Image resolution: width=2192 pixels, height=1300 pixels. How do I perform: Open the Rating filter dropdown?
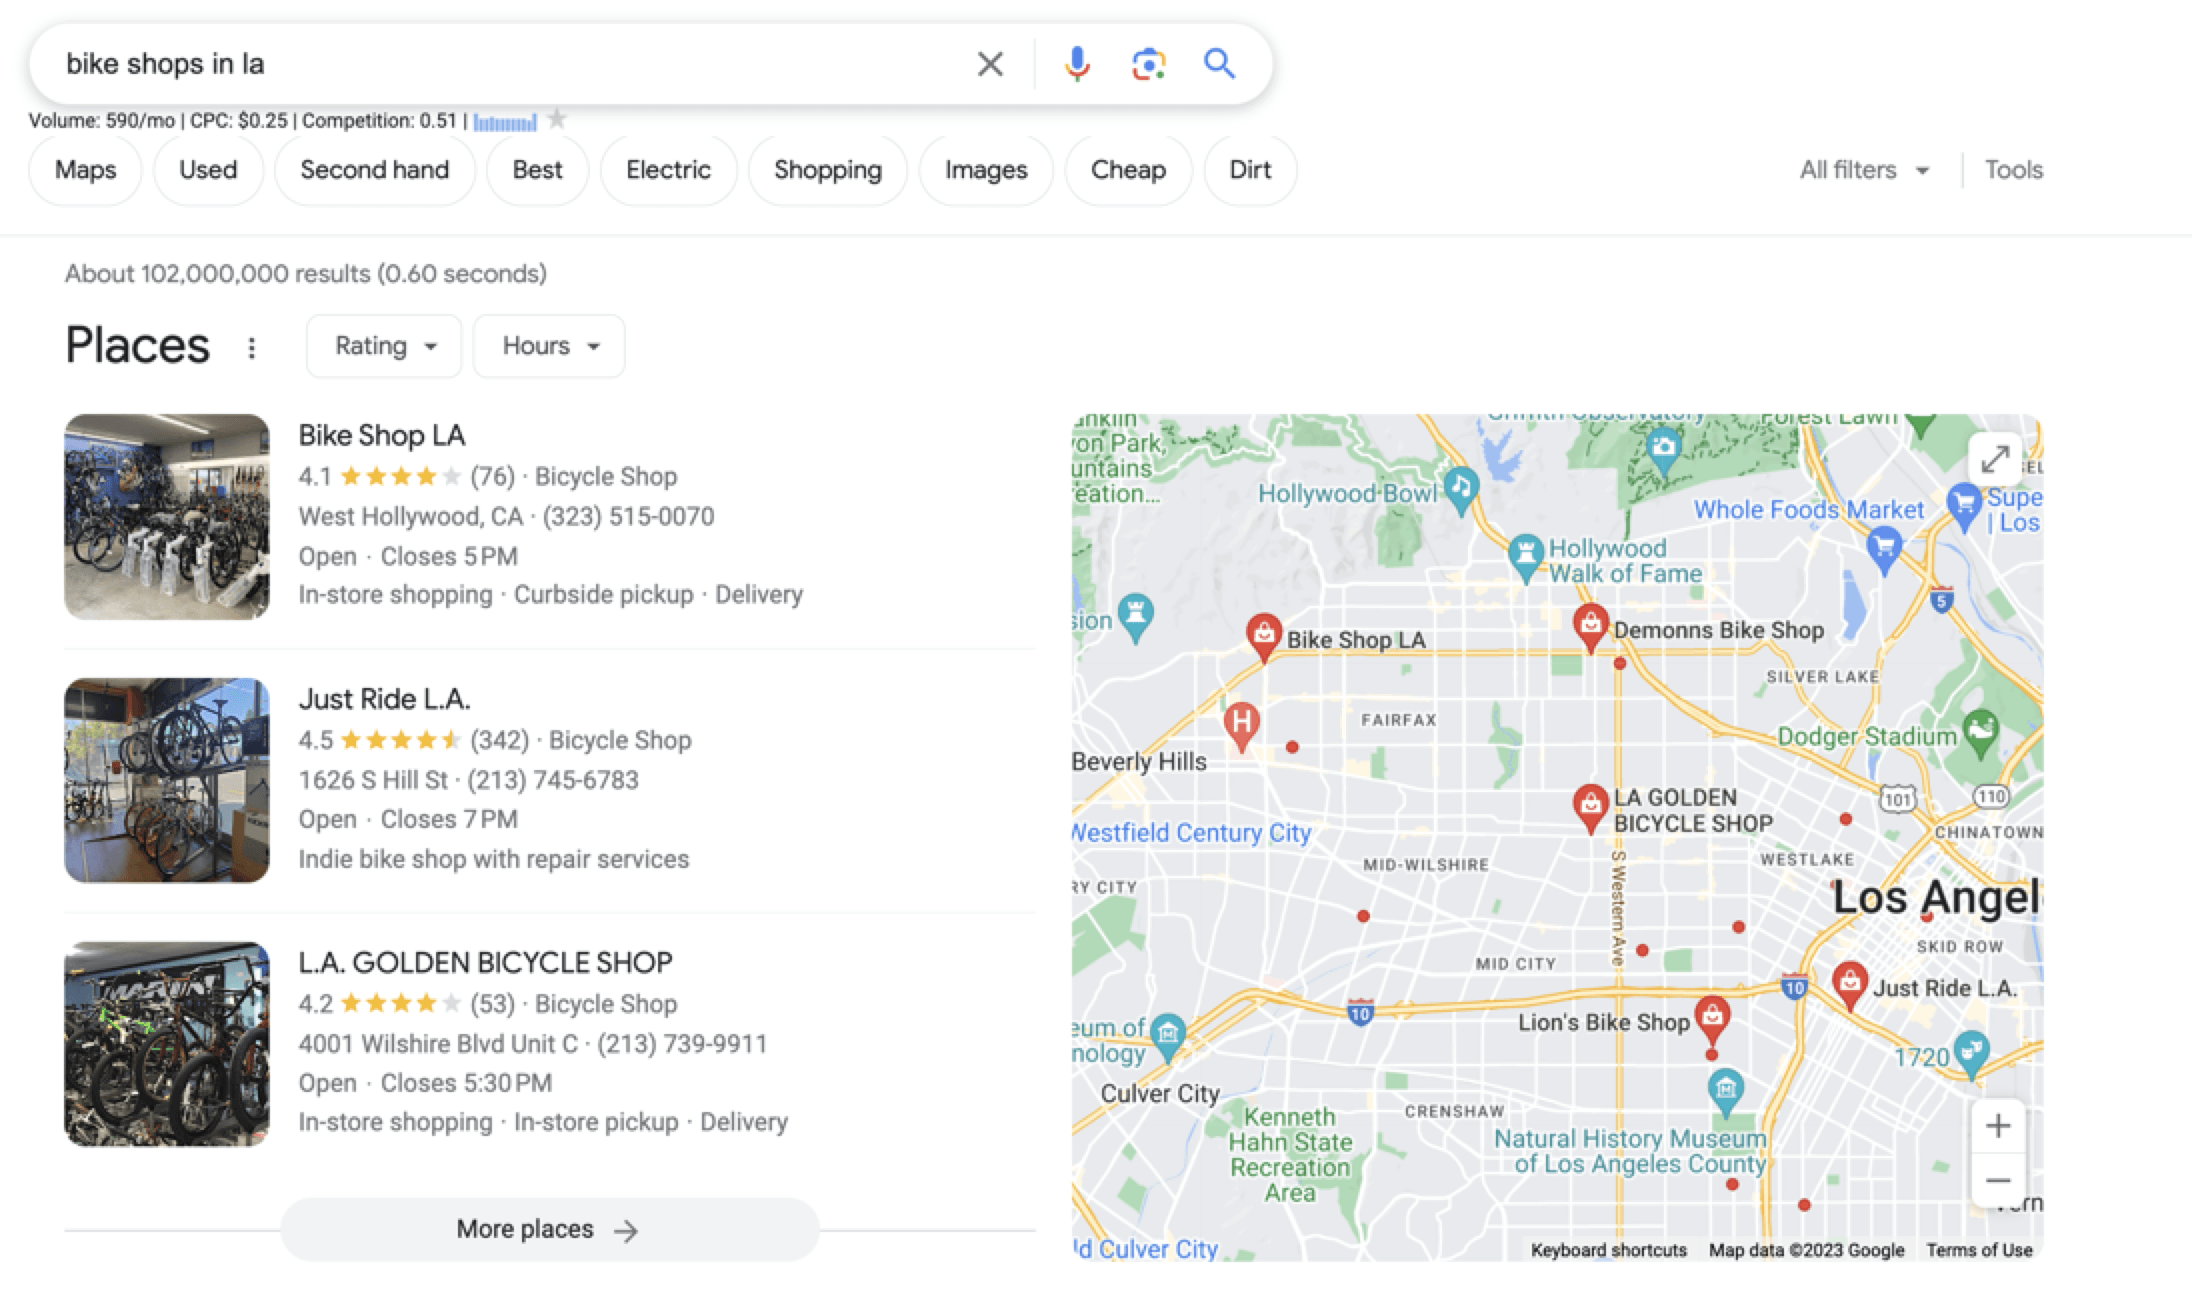pos(384,346)
